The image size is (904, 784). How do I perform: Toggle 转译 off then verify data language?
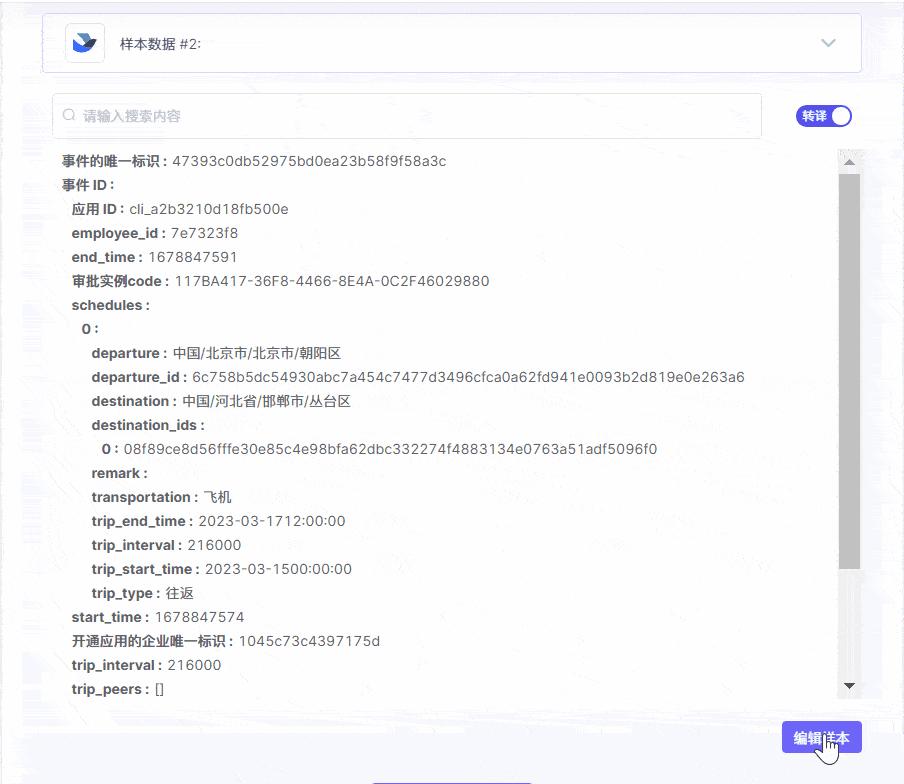[x=822, y=116]
